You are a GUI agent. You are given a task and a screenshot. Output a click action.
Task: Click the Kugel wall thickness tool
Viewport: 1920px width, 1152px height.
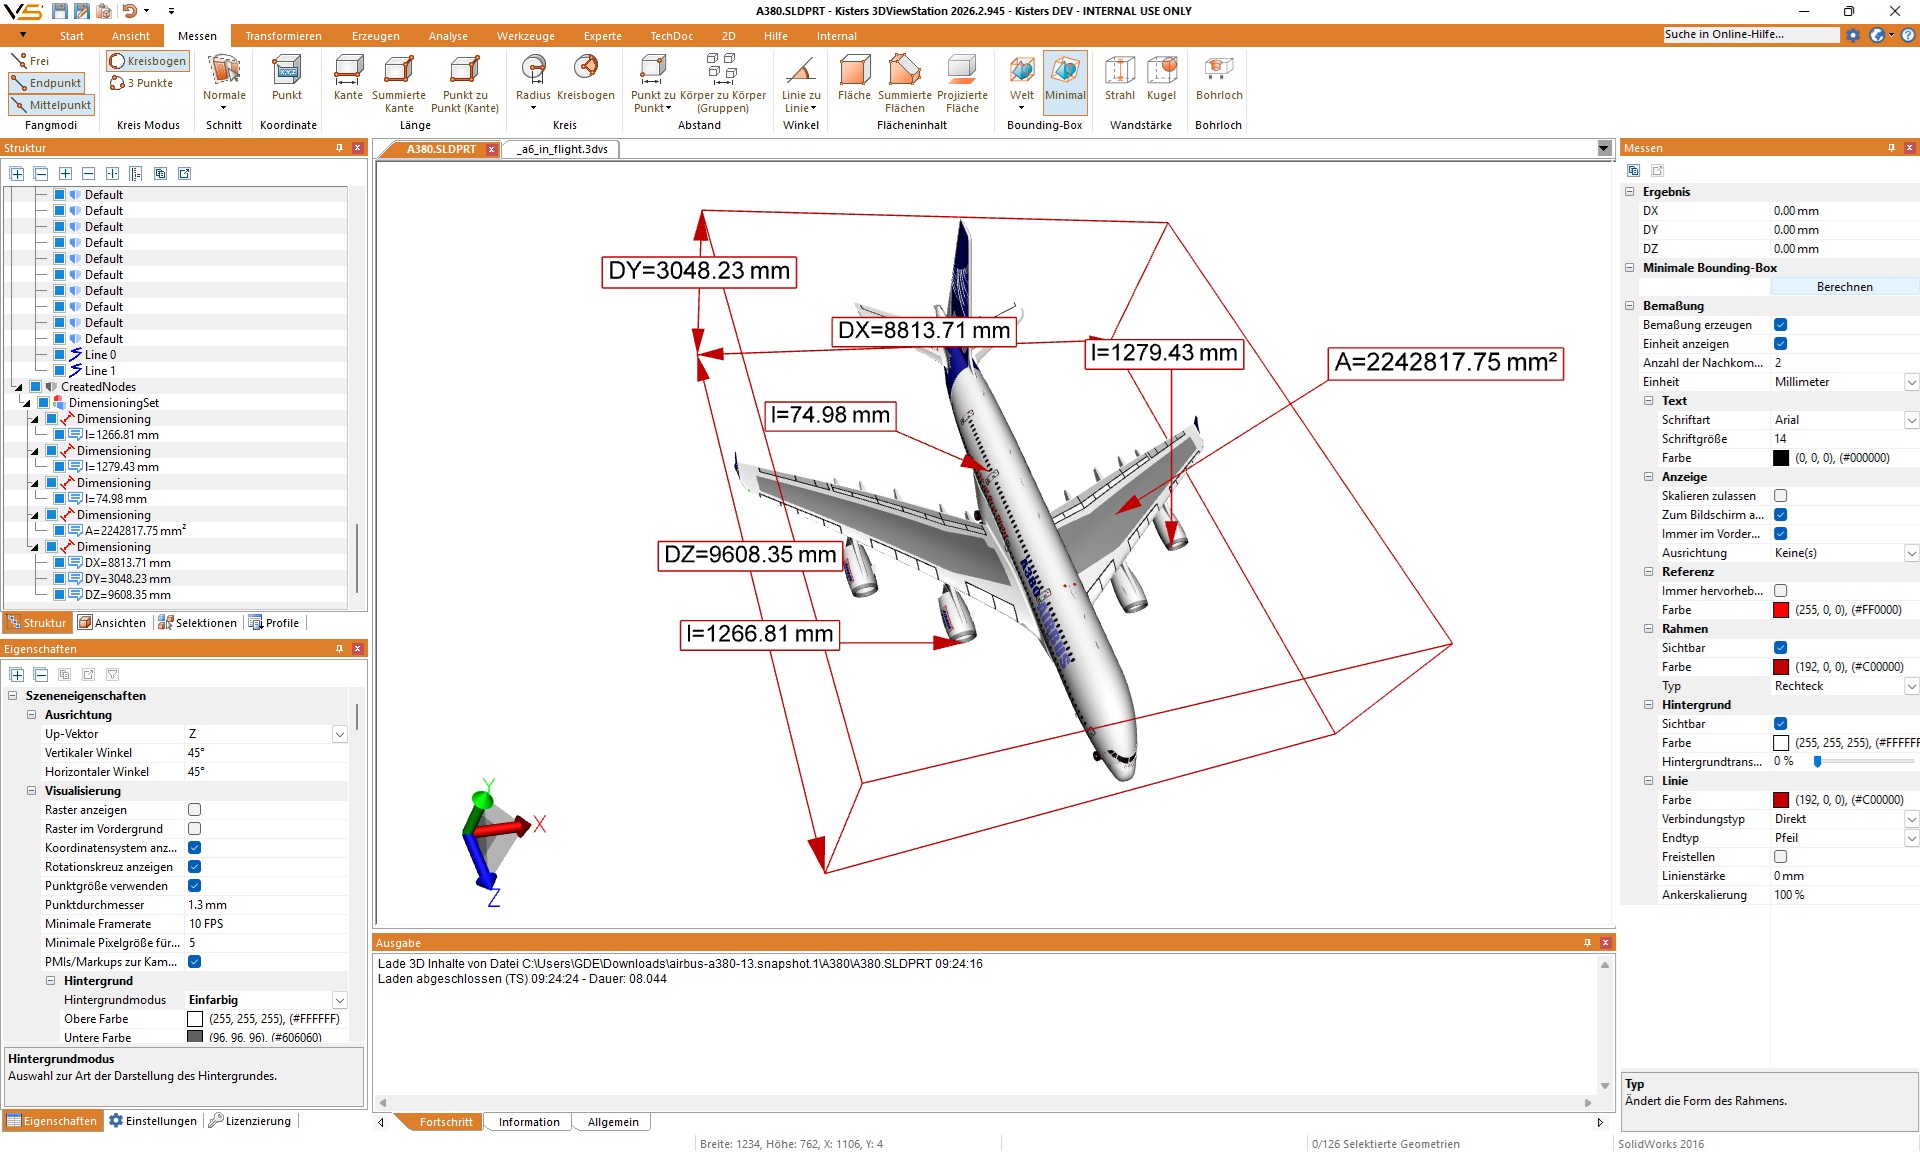tap(1161, 77)
